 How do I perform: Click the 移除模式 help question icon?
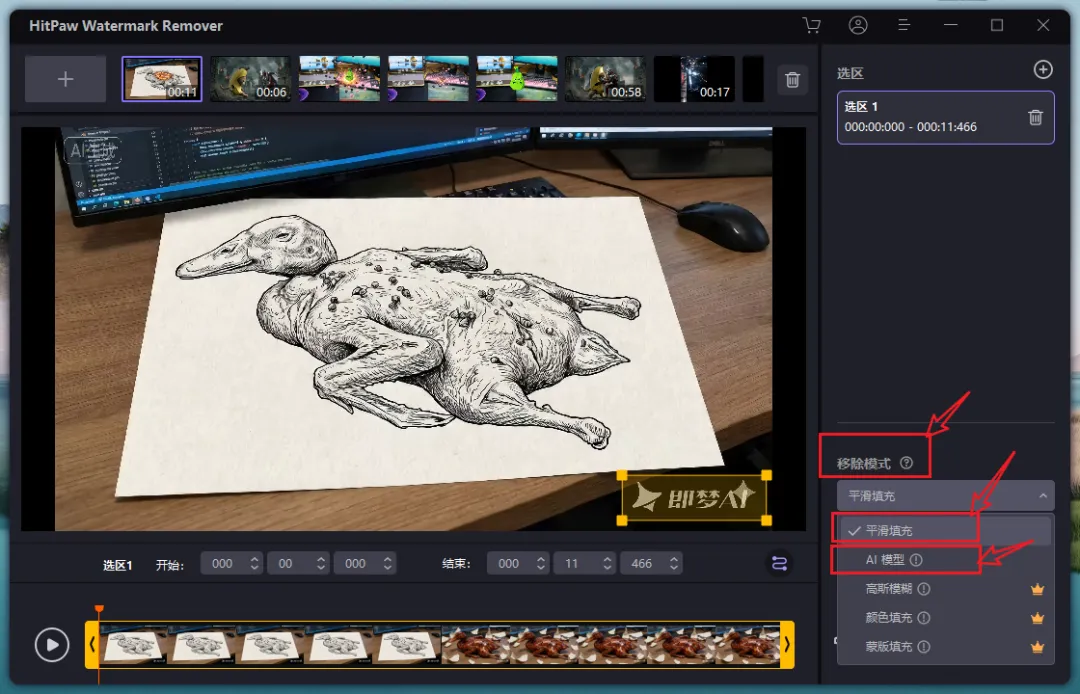[x=906, y=463]
